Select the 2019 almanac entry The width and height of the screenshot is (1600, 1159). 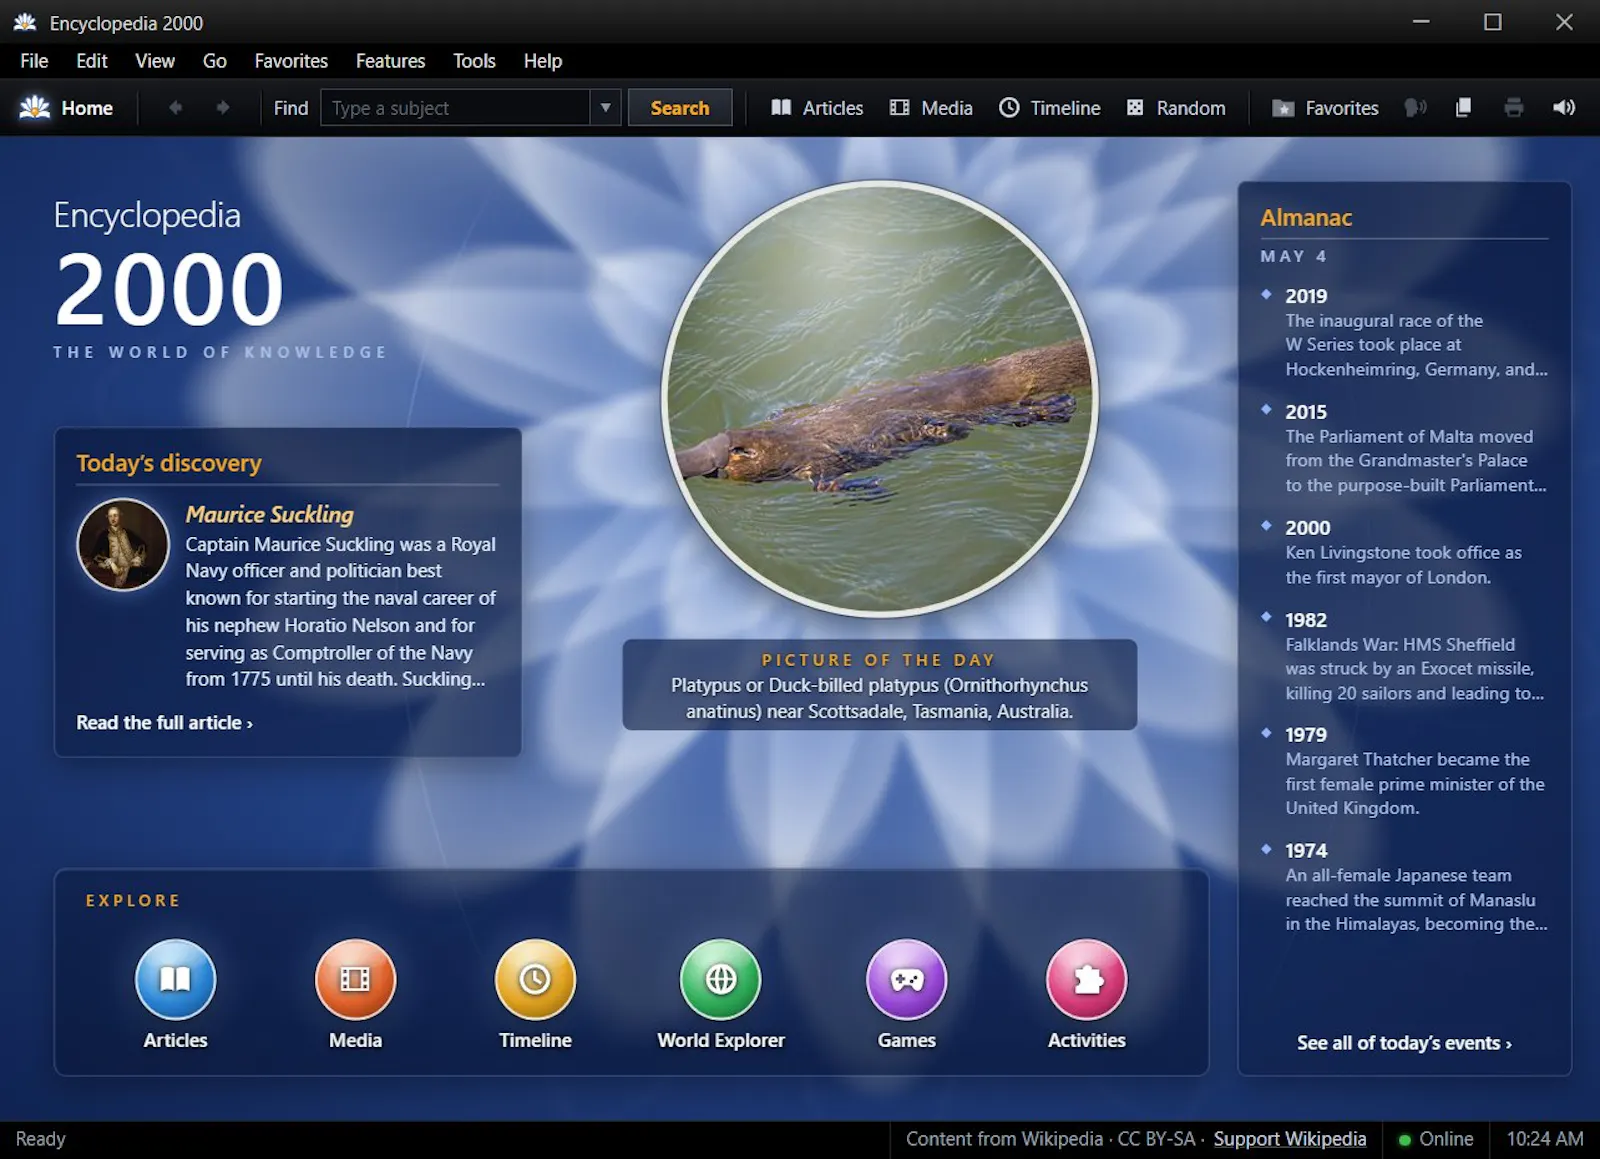[x=1405, y=332]
